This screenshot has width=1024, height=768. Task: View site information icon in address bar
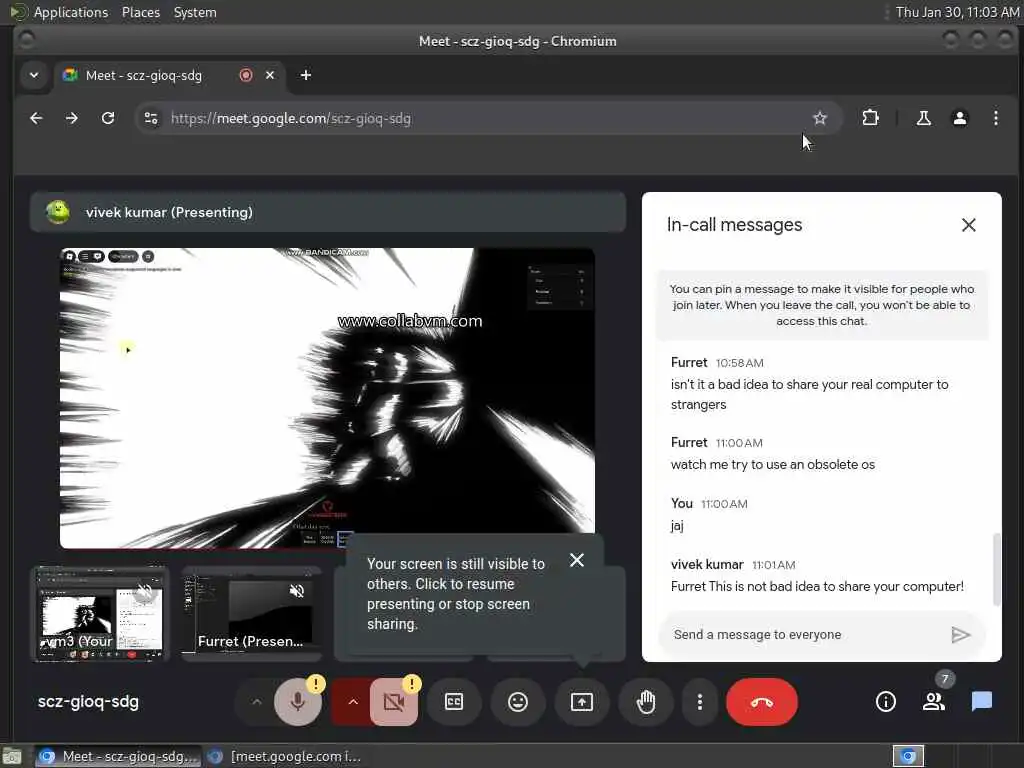click(151, 118)
